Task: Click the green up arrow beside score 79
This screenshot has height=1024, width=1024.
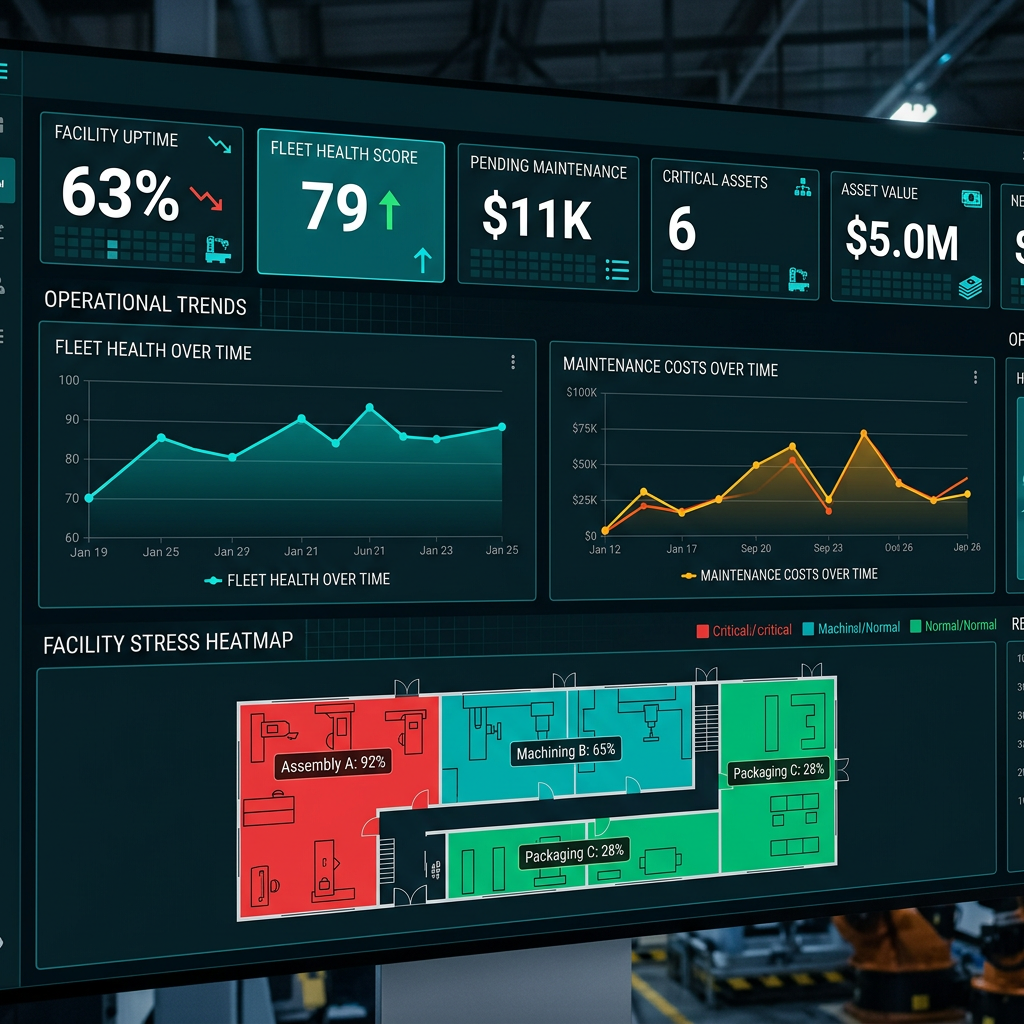Action: pos(389,211)
